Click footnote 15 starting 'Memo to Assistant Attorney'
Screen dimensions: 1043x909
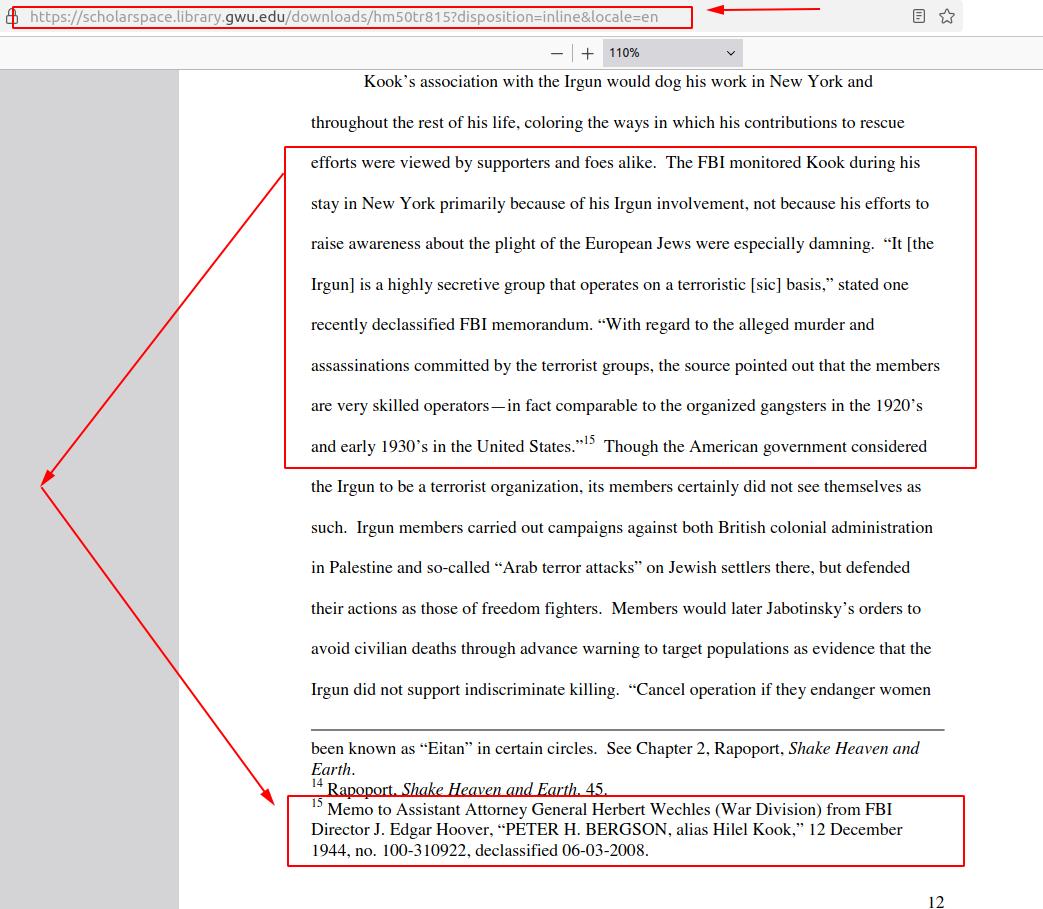(x=606, y=809)
